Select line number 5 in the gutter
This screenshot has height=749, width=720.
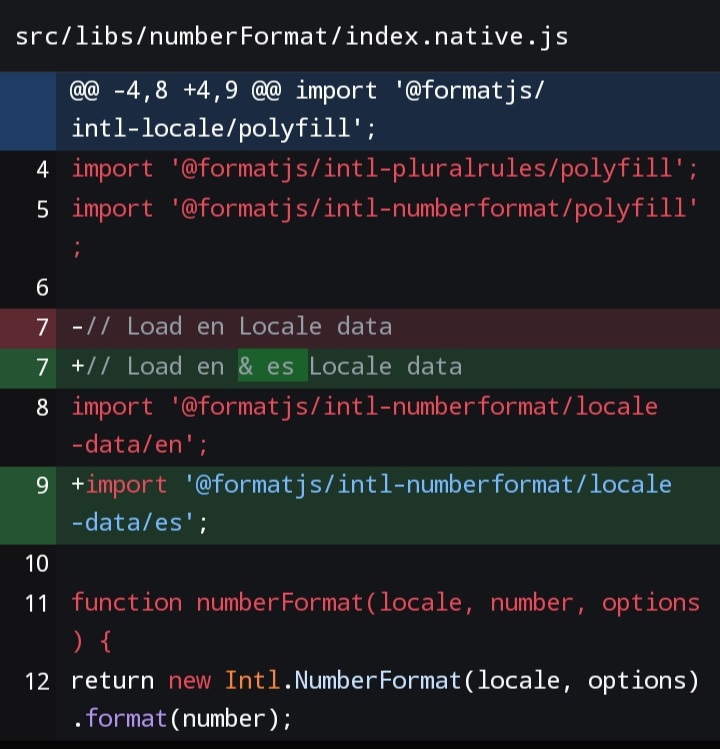[43, 210]
